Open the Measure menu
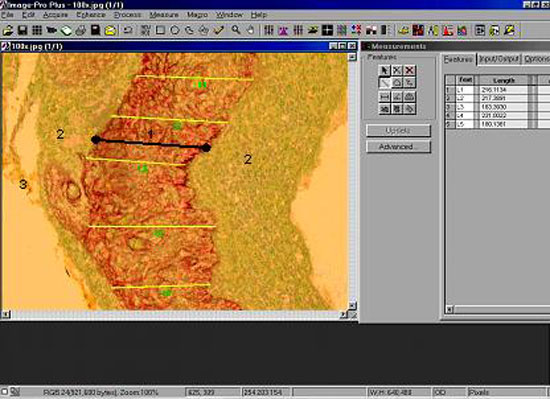Viewport: 550px width, 399px height. click(x=164, y=15)
